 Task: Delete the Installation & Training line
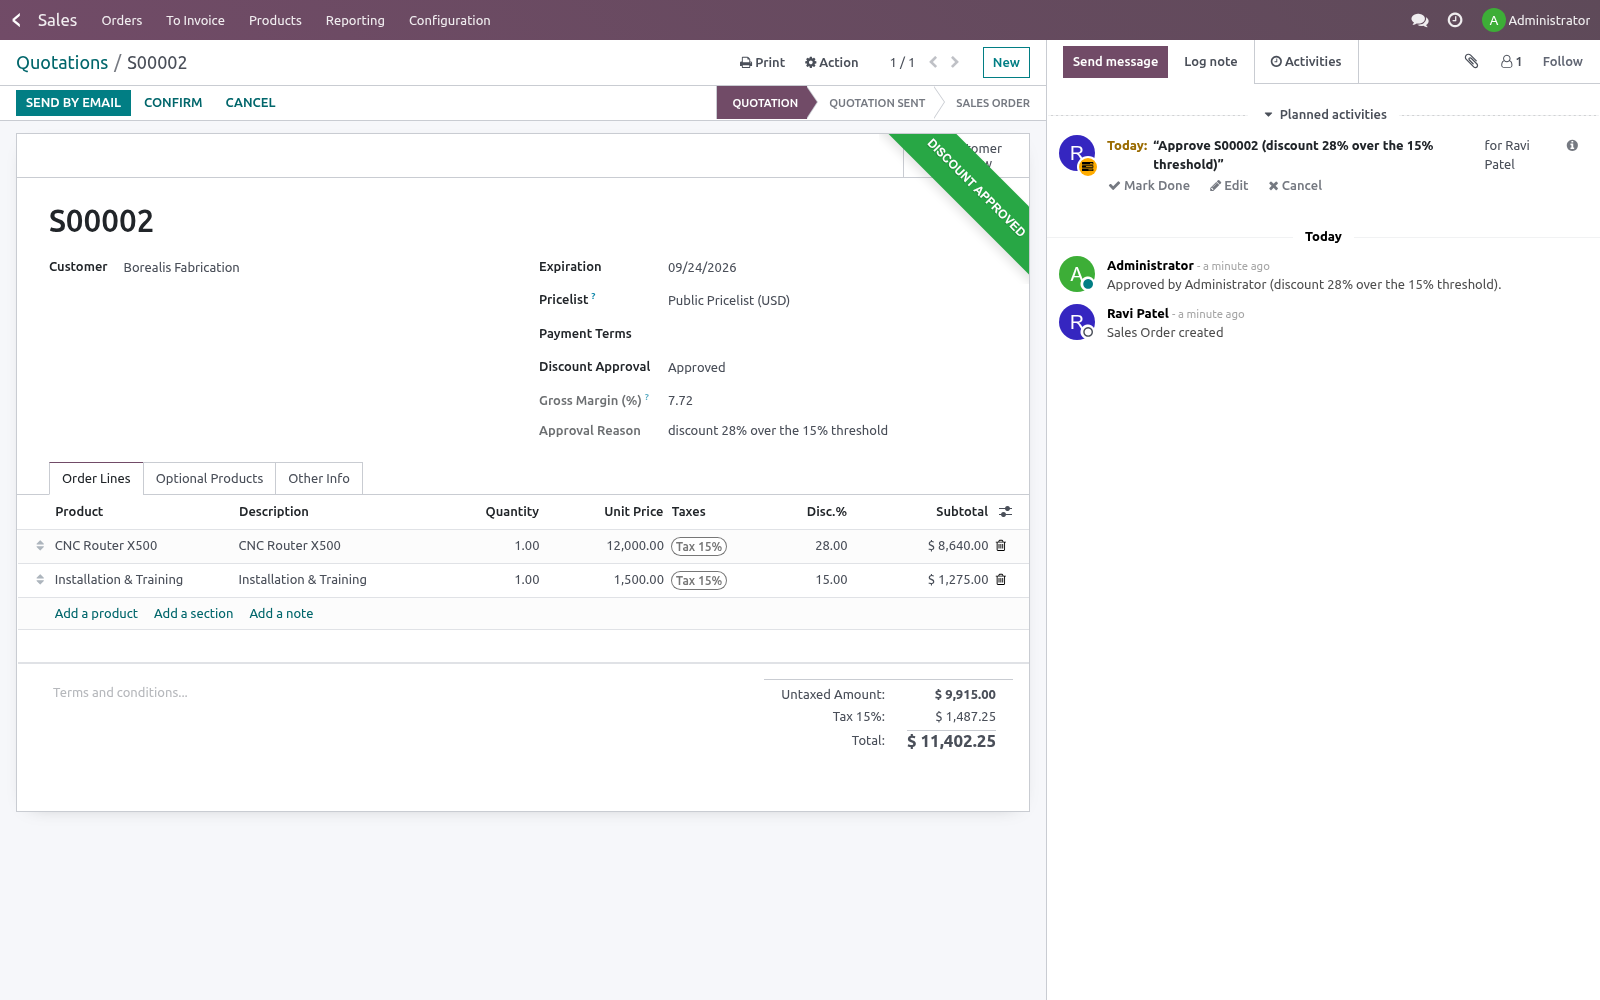point(1001,580)
